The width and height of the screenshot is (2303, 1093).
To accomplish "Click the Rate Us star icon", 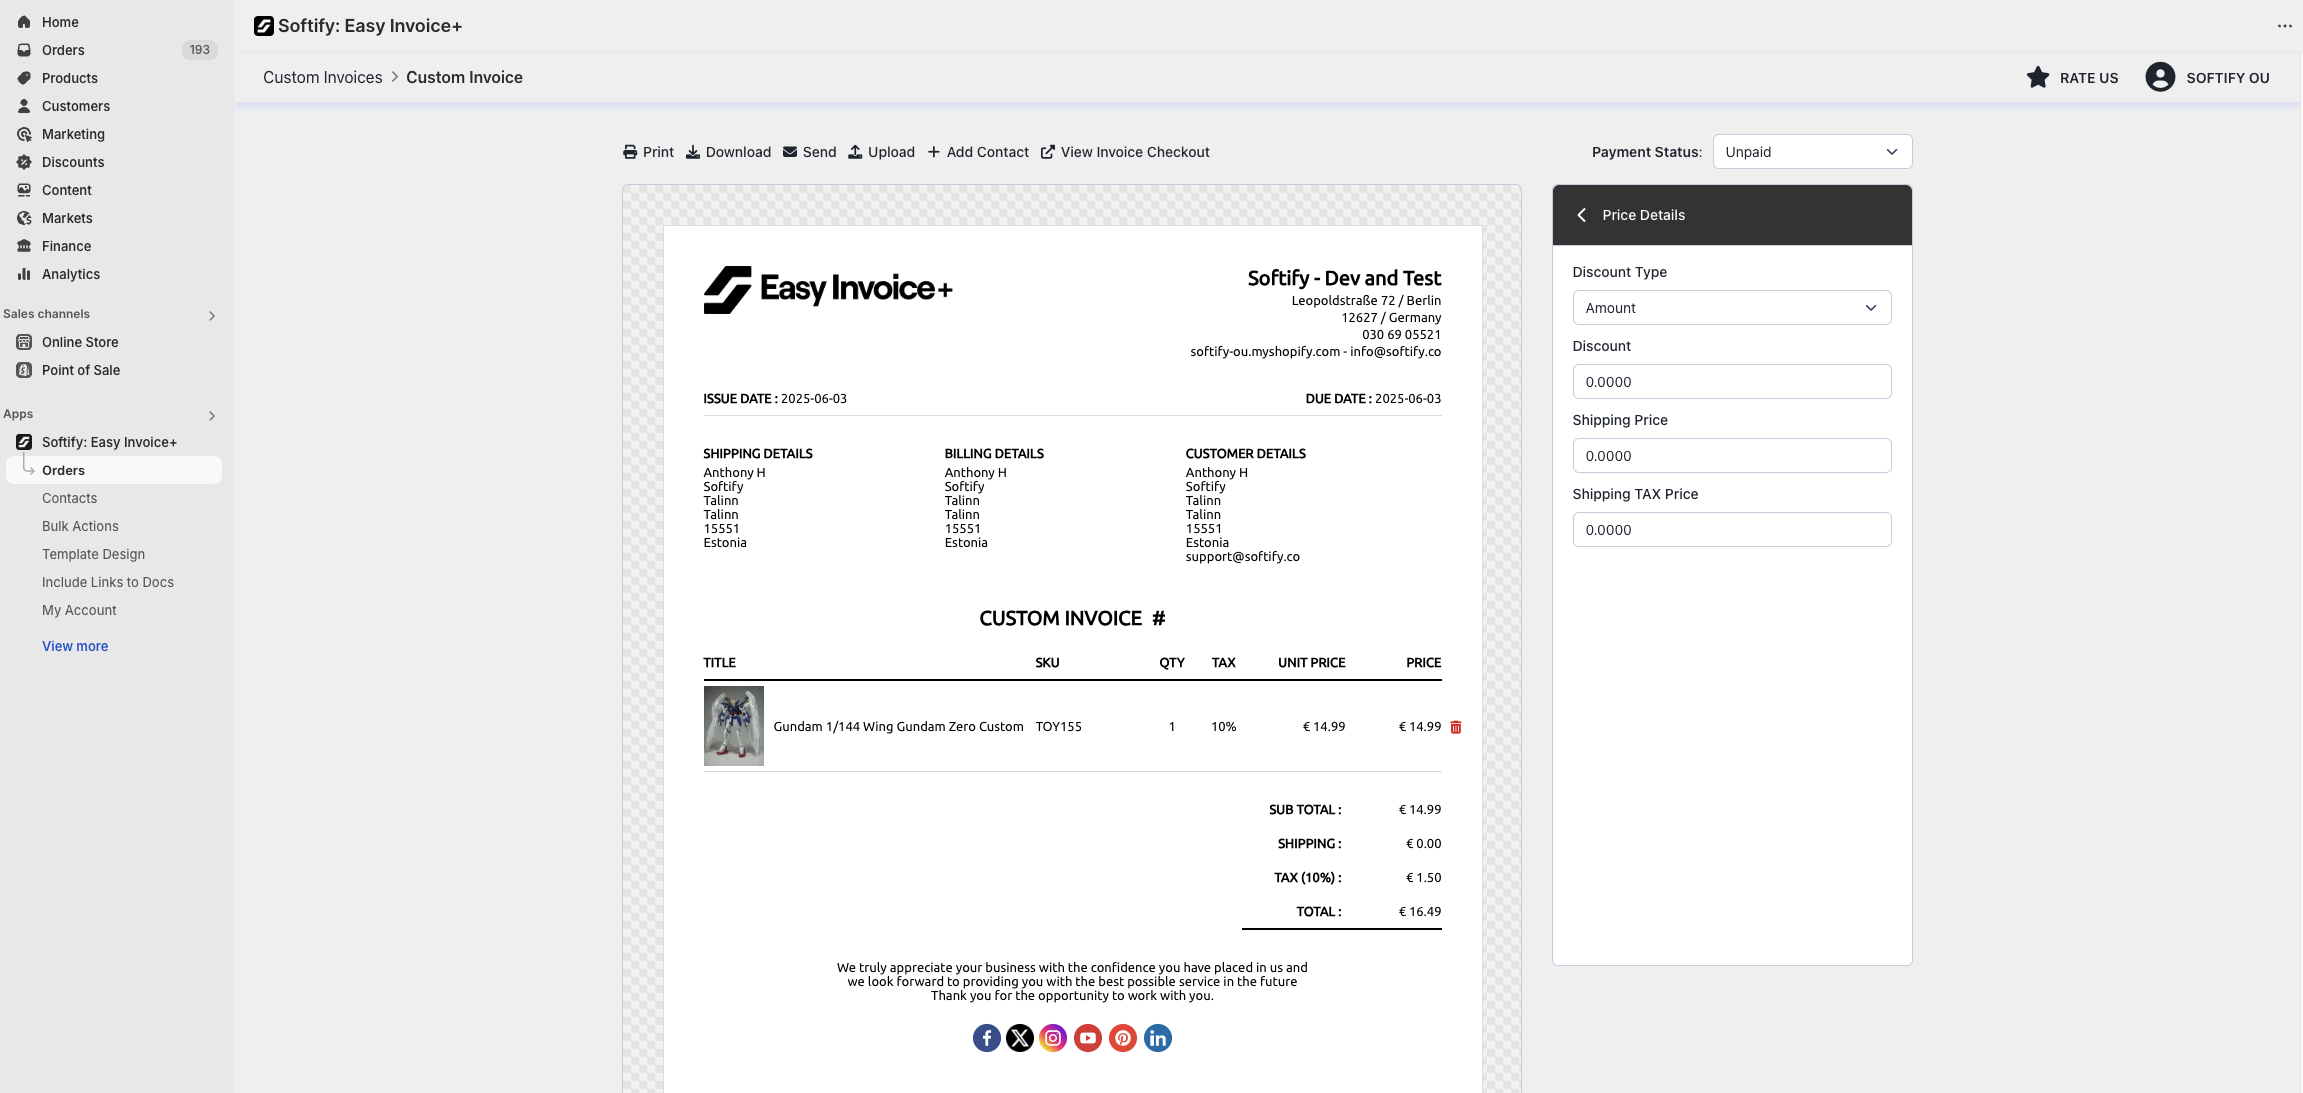I will [2037, 77].
